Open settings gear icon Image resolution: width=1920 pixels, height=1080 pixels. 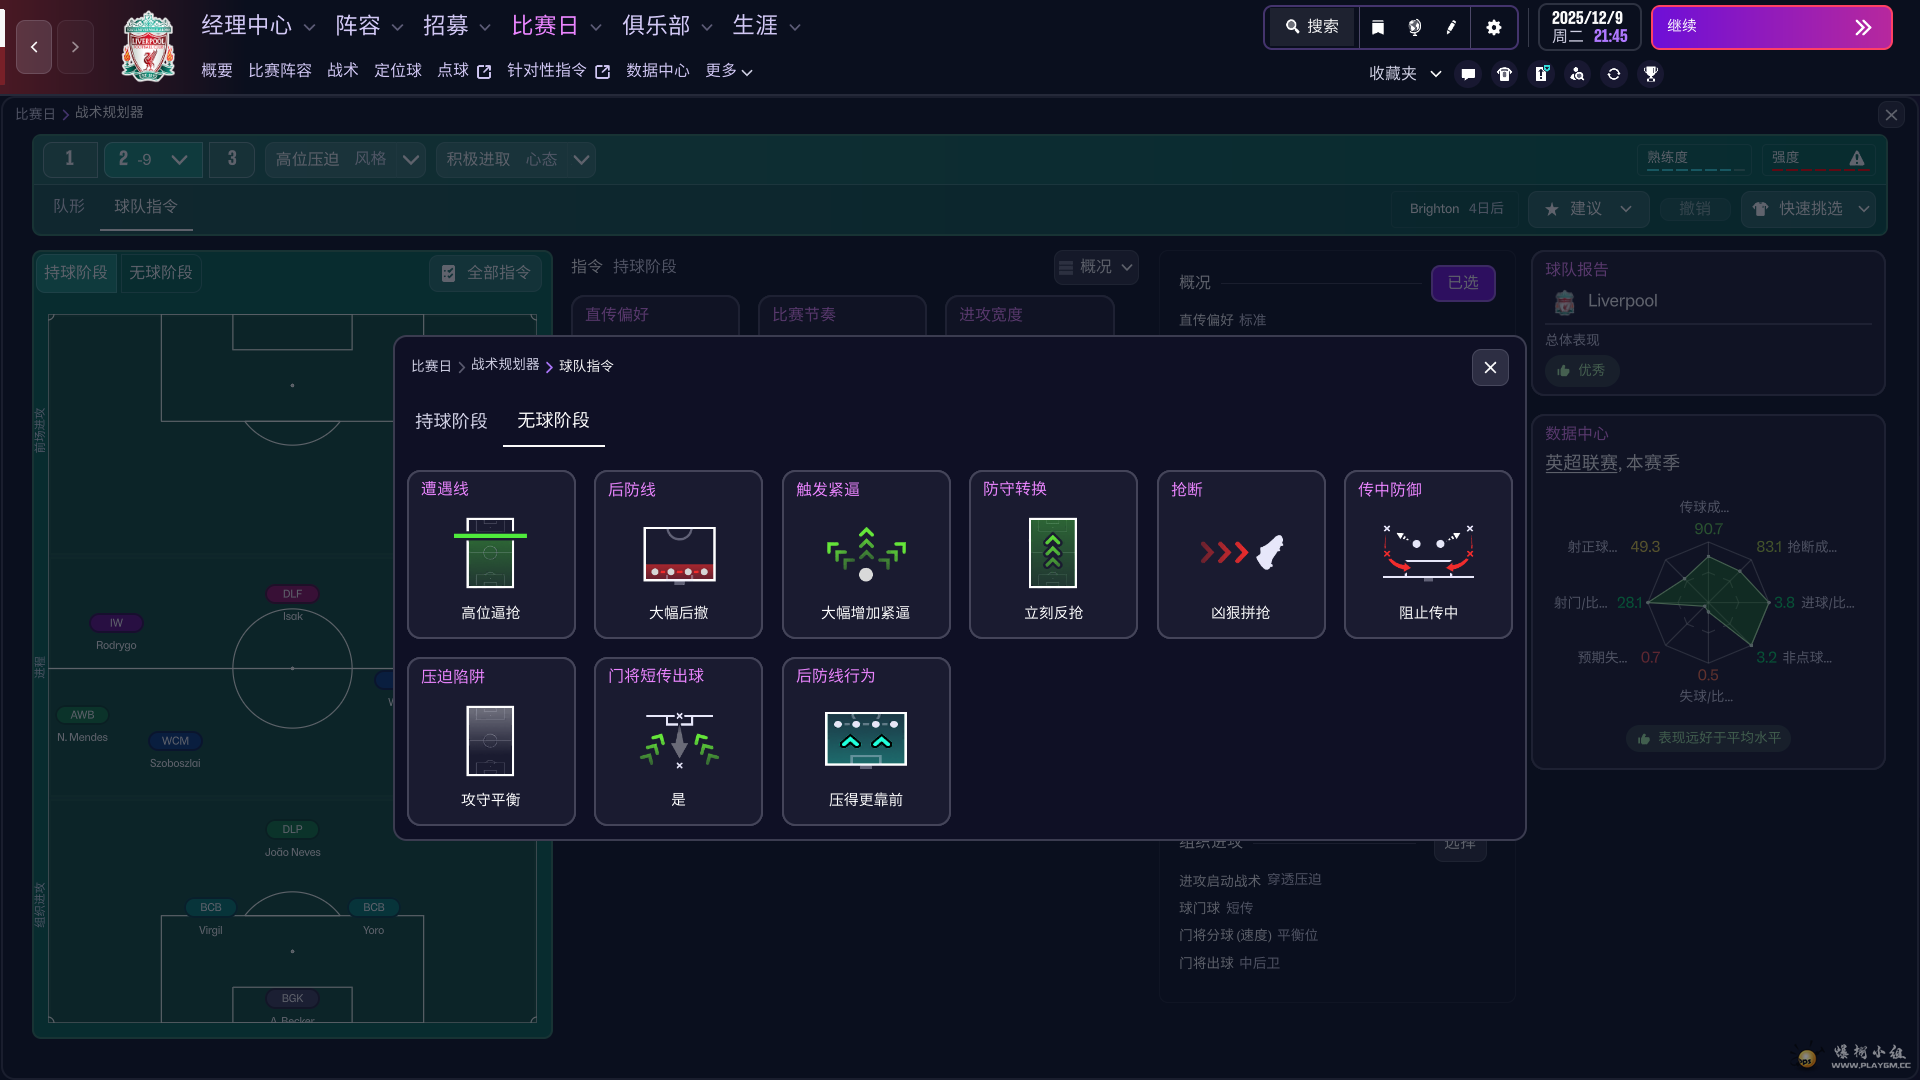pos(1494,27)
